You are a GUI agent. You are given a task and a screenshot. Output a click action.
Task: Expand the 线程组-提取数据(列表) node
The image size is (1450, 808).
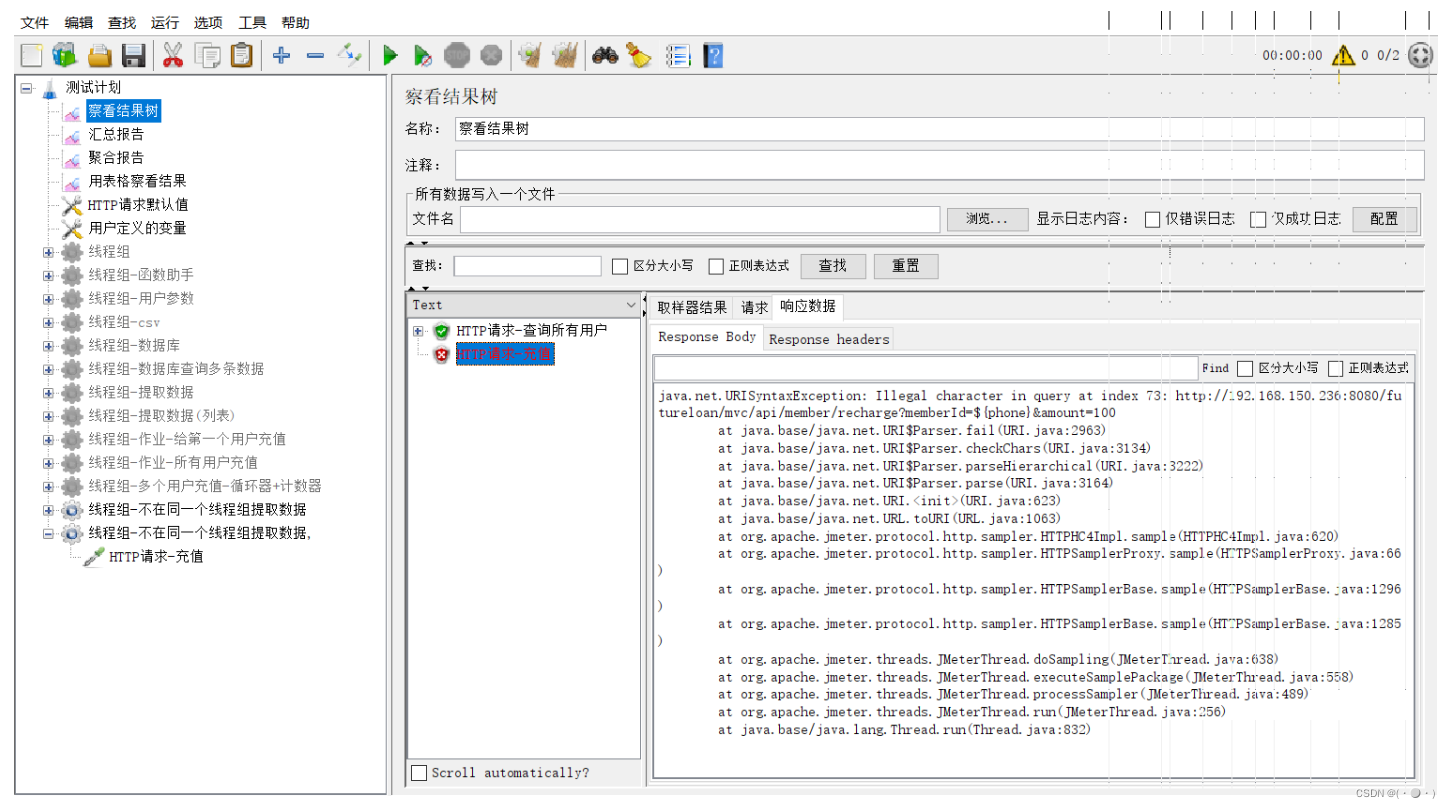click(48, 415)
